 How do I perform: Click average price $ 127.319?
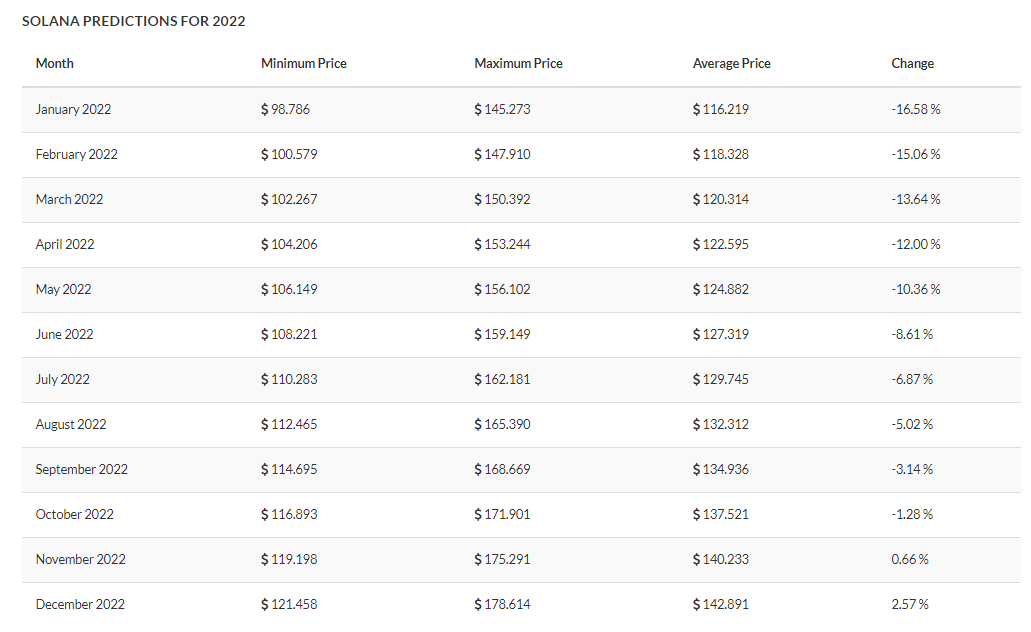tap(721, 334)
